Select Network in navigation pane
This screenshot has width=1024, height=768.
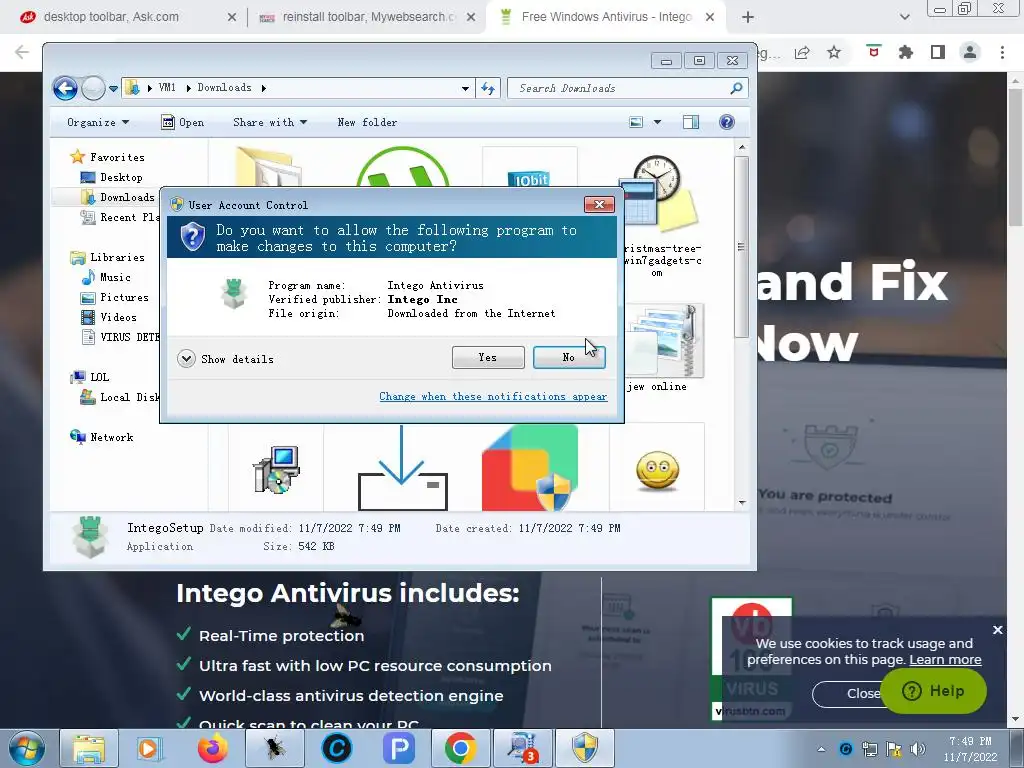point(102,437)
